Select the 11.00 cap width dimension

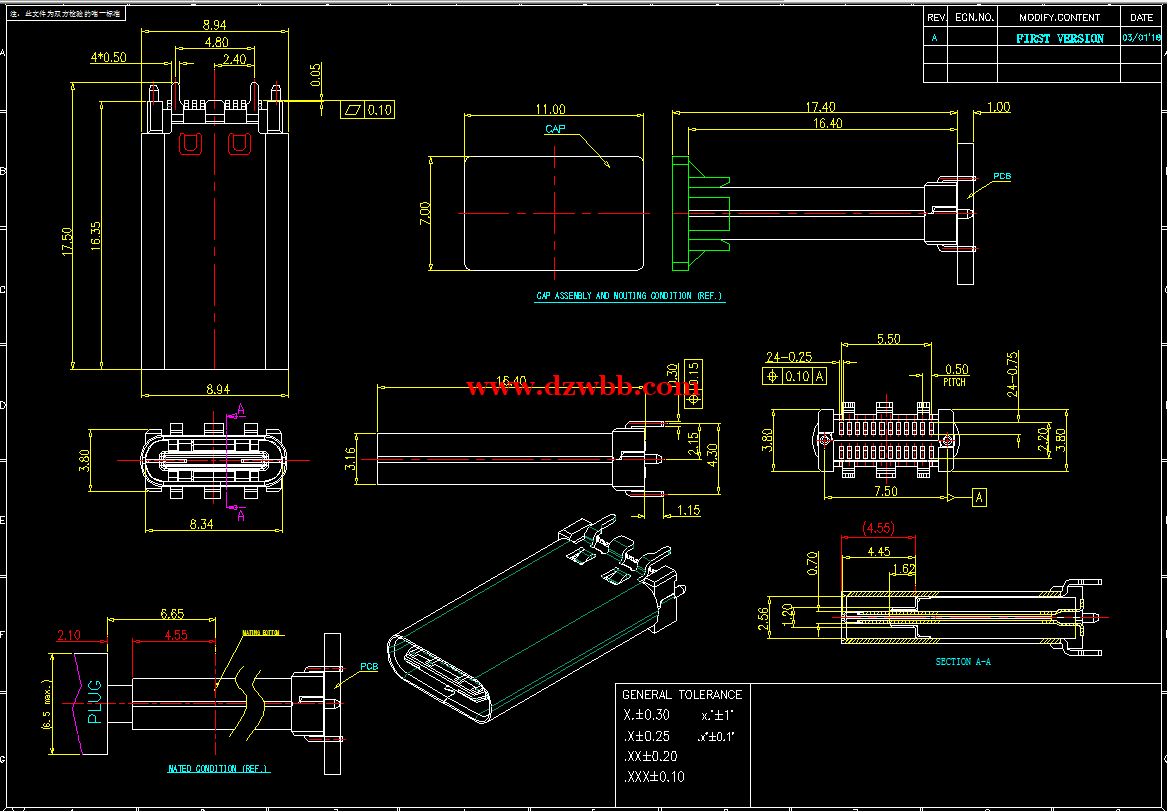pos(551,109)
